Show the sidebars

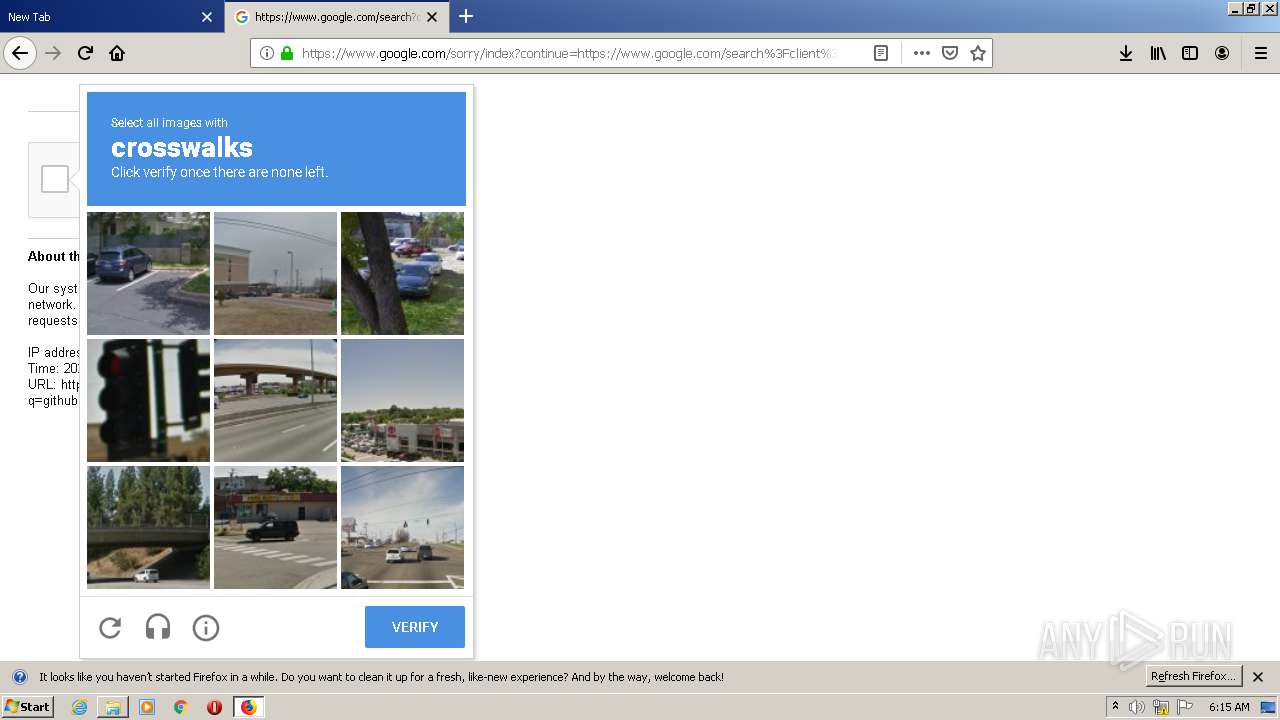(1190, 53)
